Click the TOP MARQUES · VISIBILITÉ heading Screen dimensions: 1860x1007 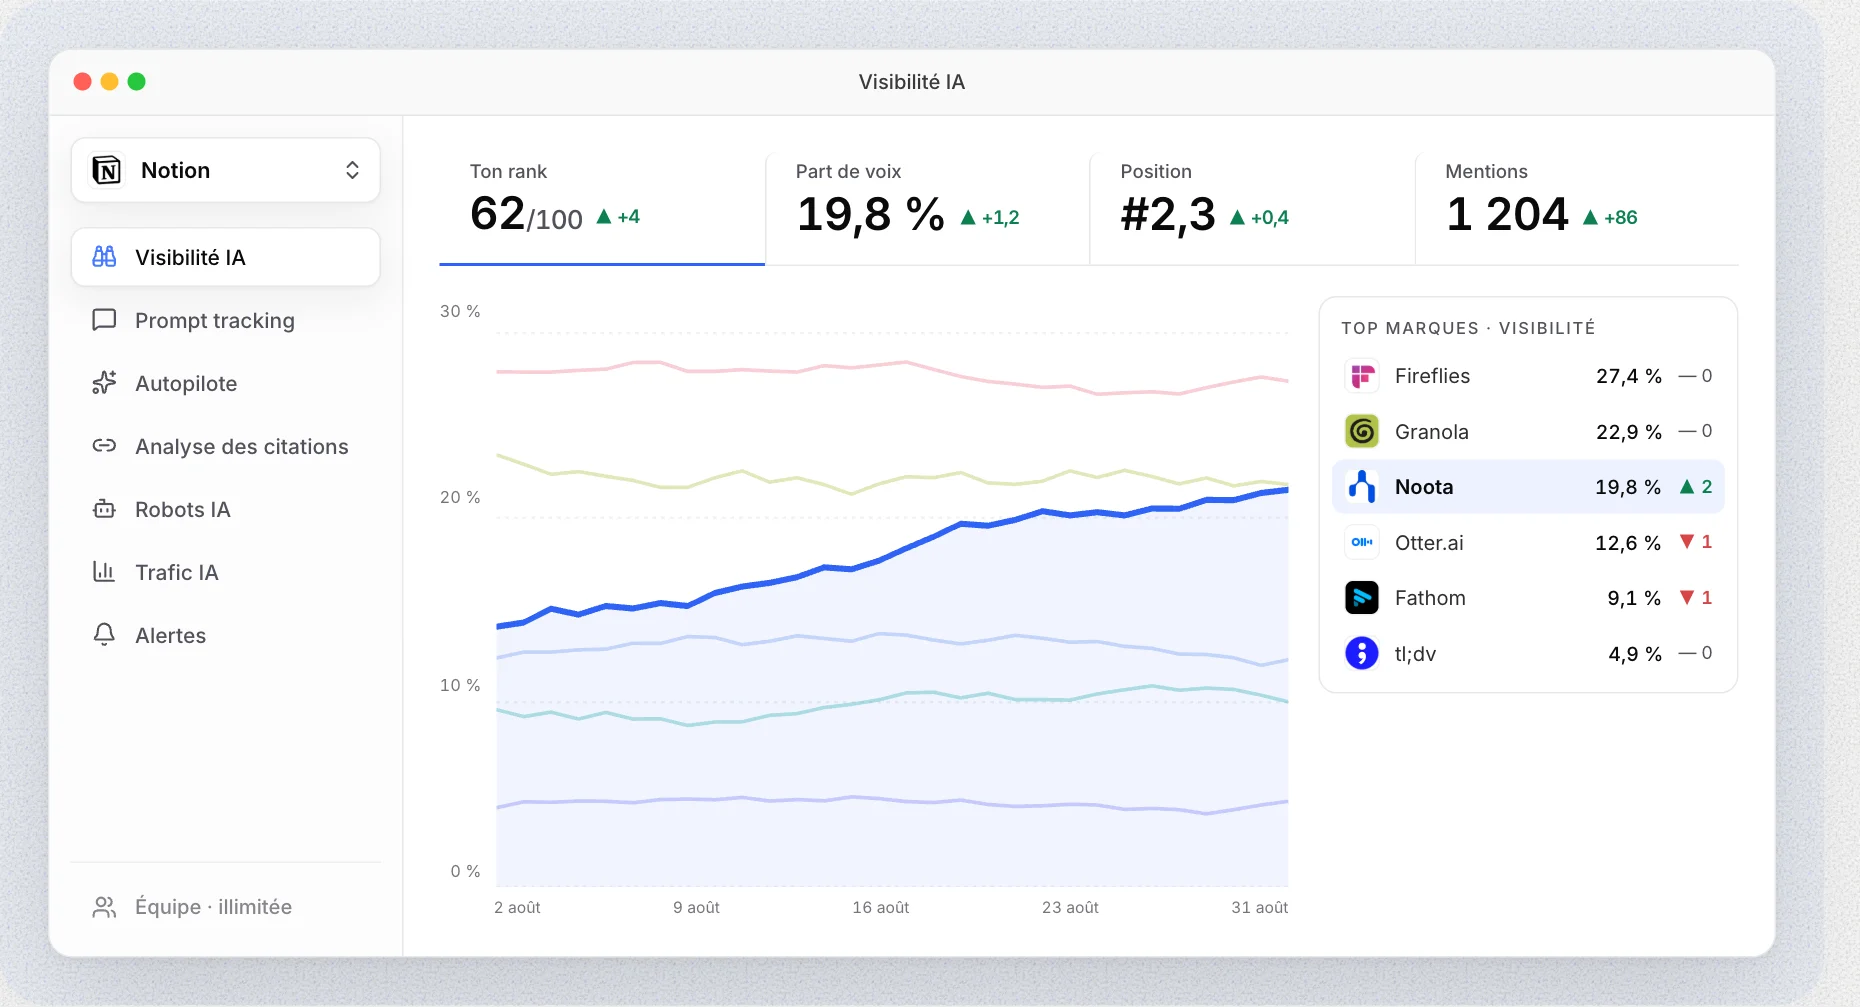point(1468,328)
